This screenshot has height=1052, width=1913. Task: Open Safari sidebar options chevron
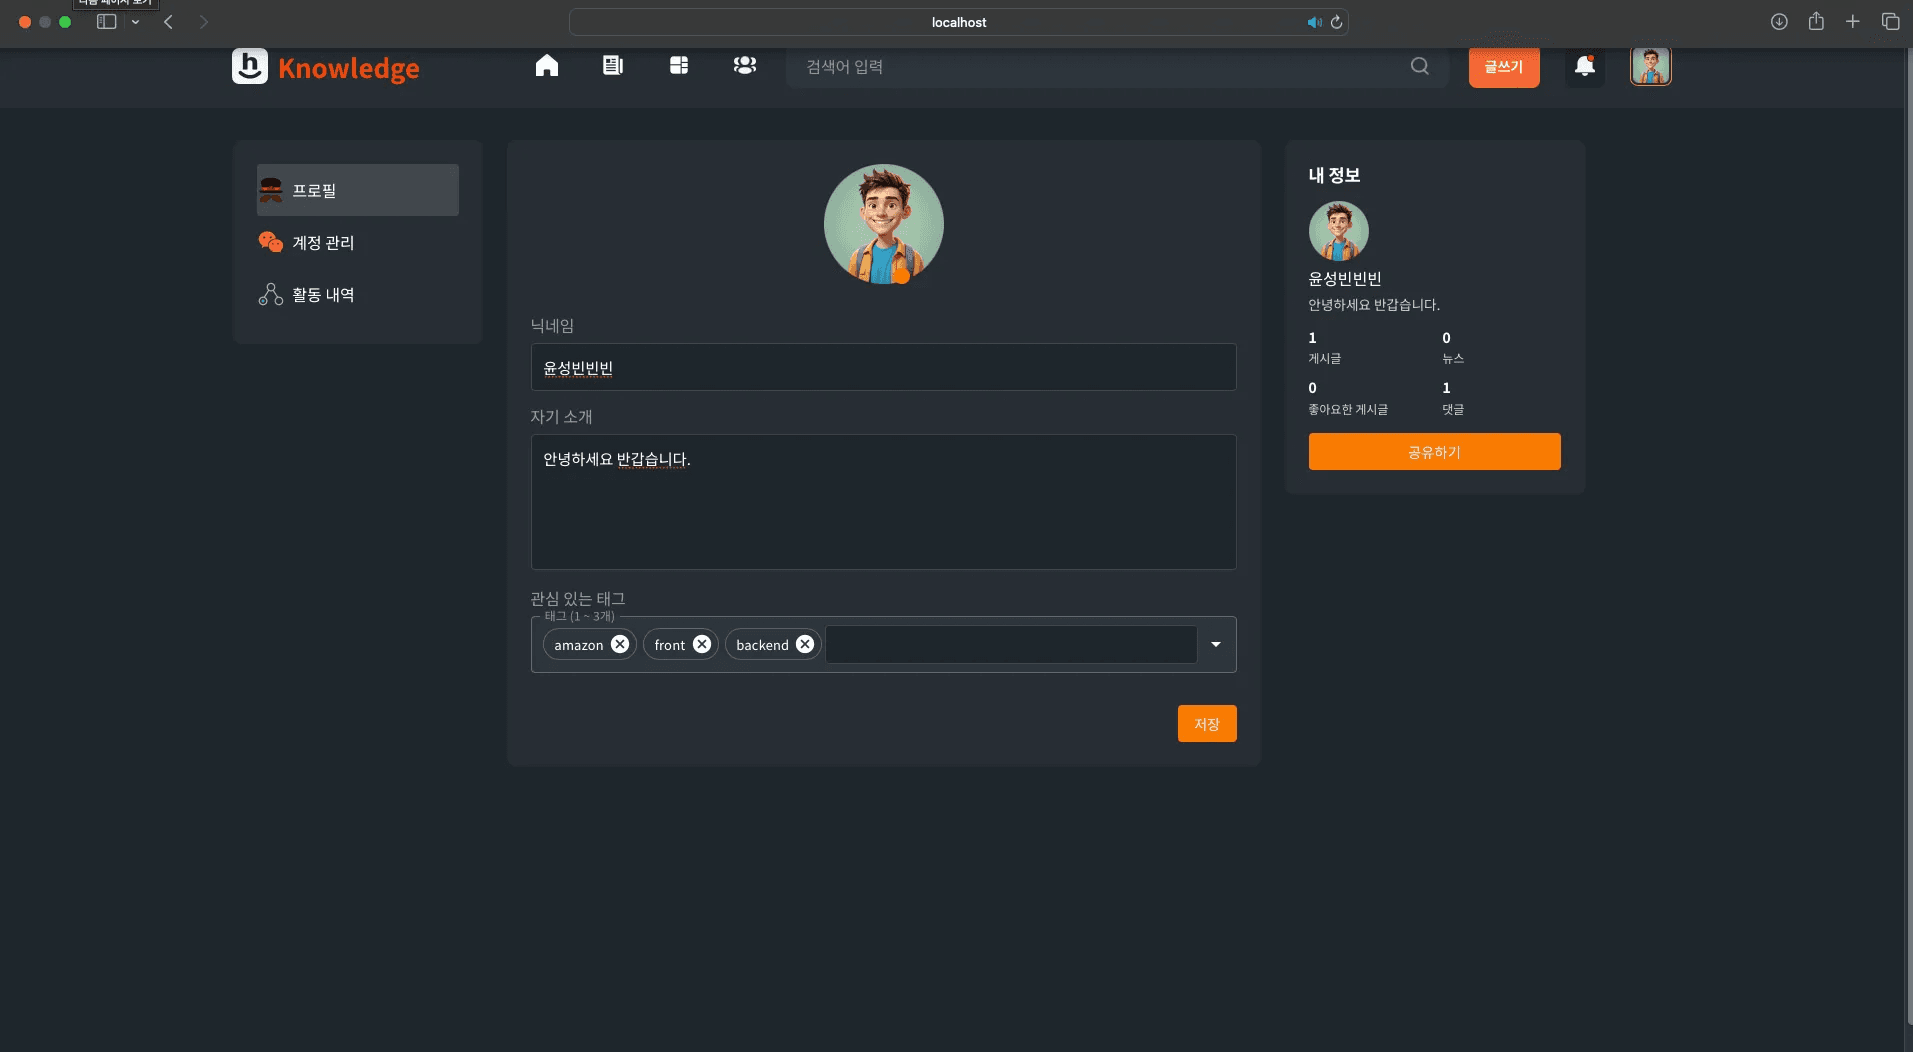tap(135, 22)
